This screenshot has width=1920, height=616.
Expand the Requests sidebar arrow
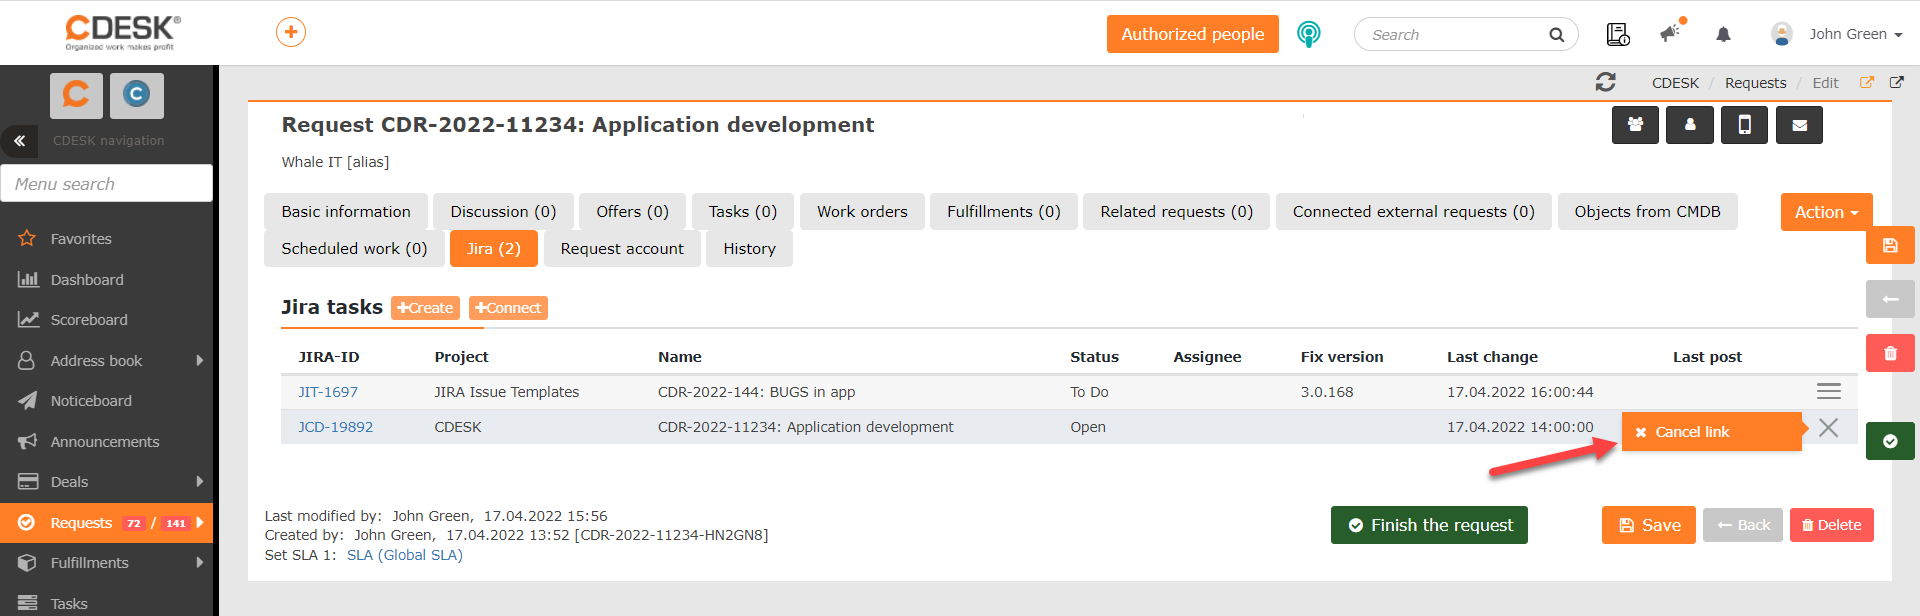pyautogui.click(x=200, y=522)
